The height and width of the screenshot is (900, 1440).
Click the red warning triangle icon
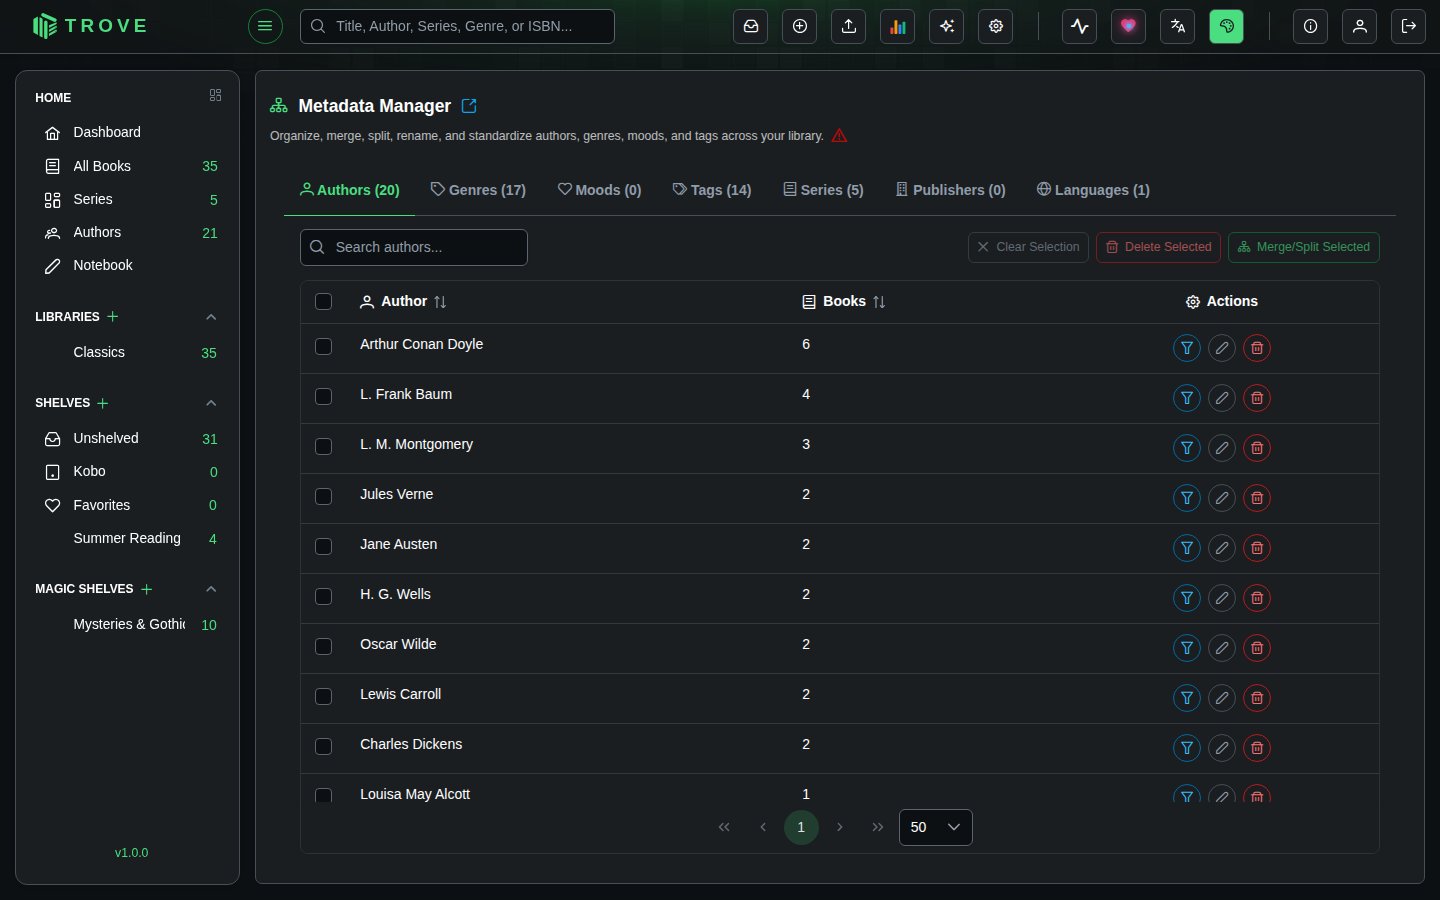tap(840, 136)
